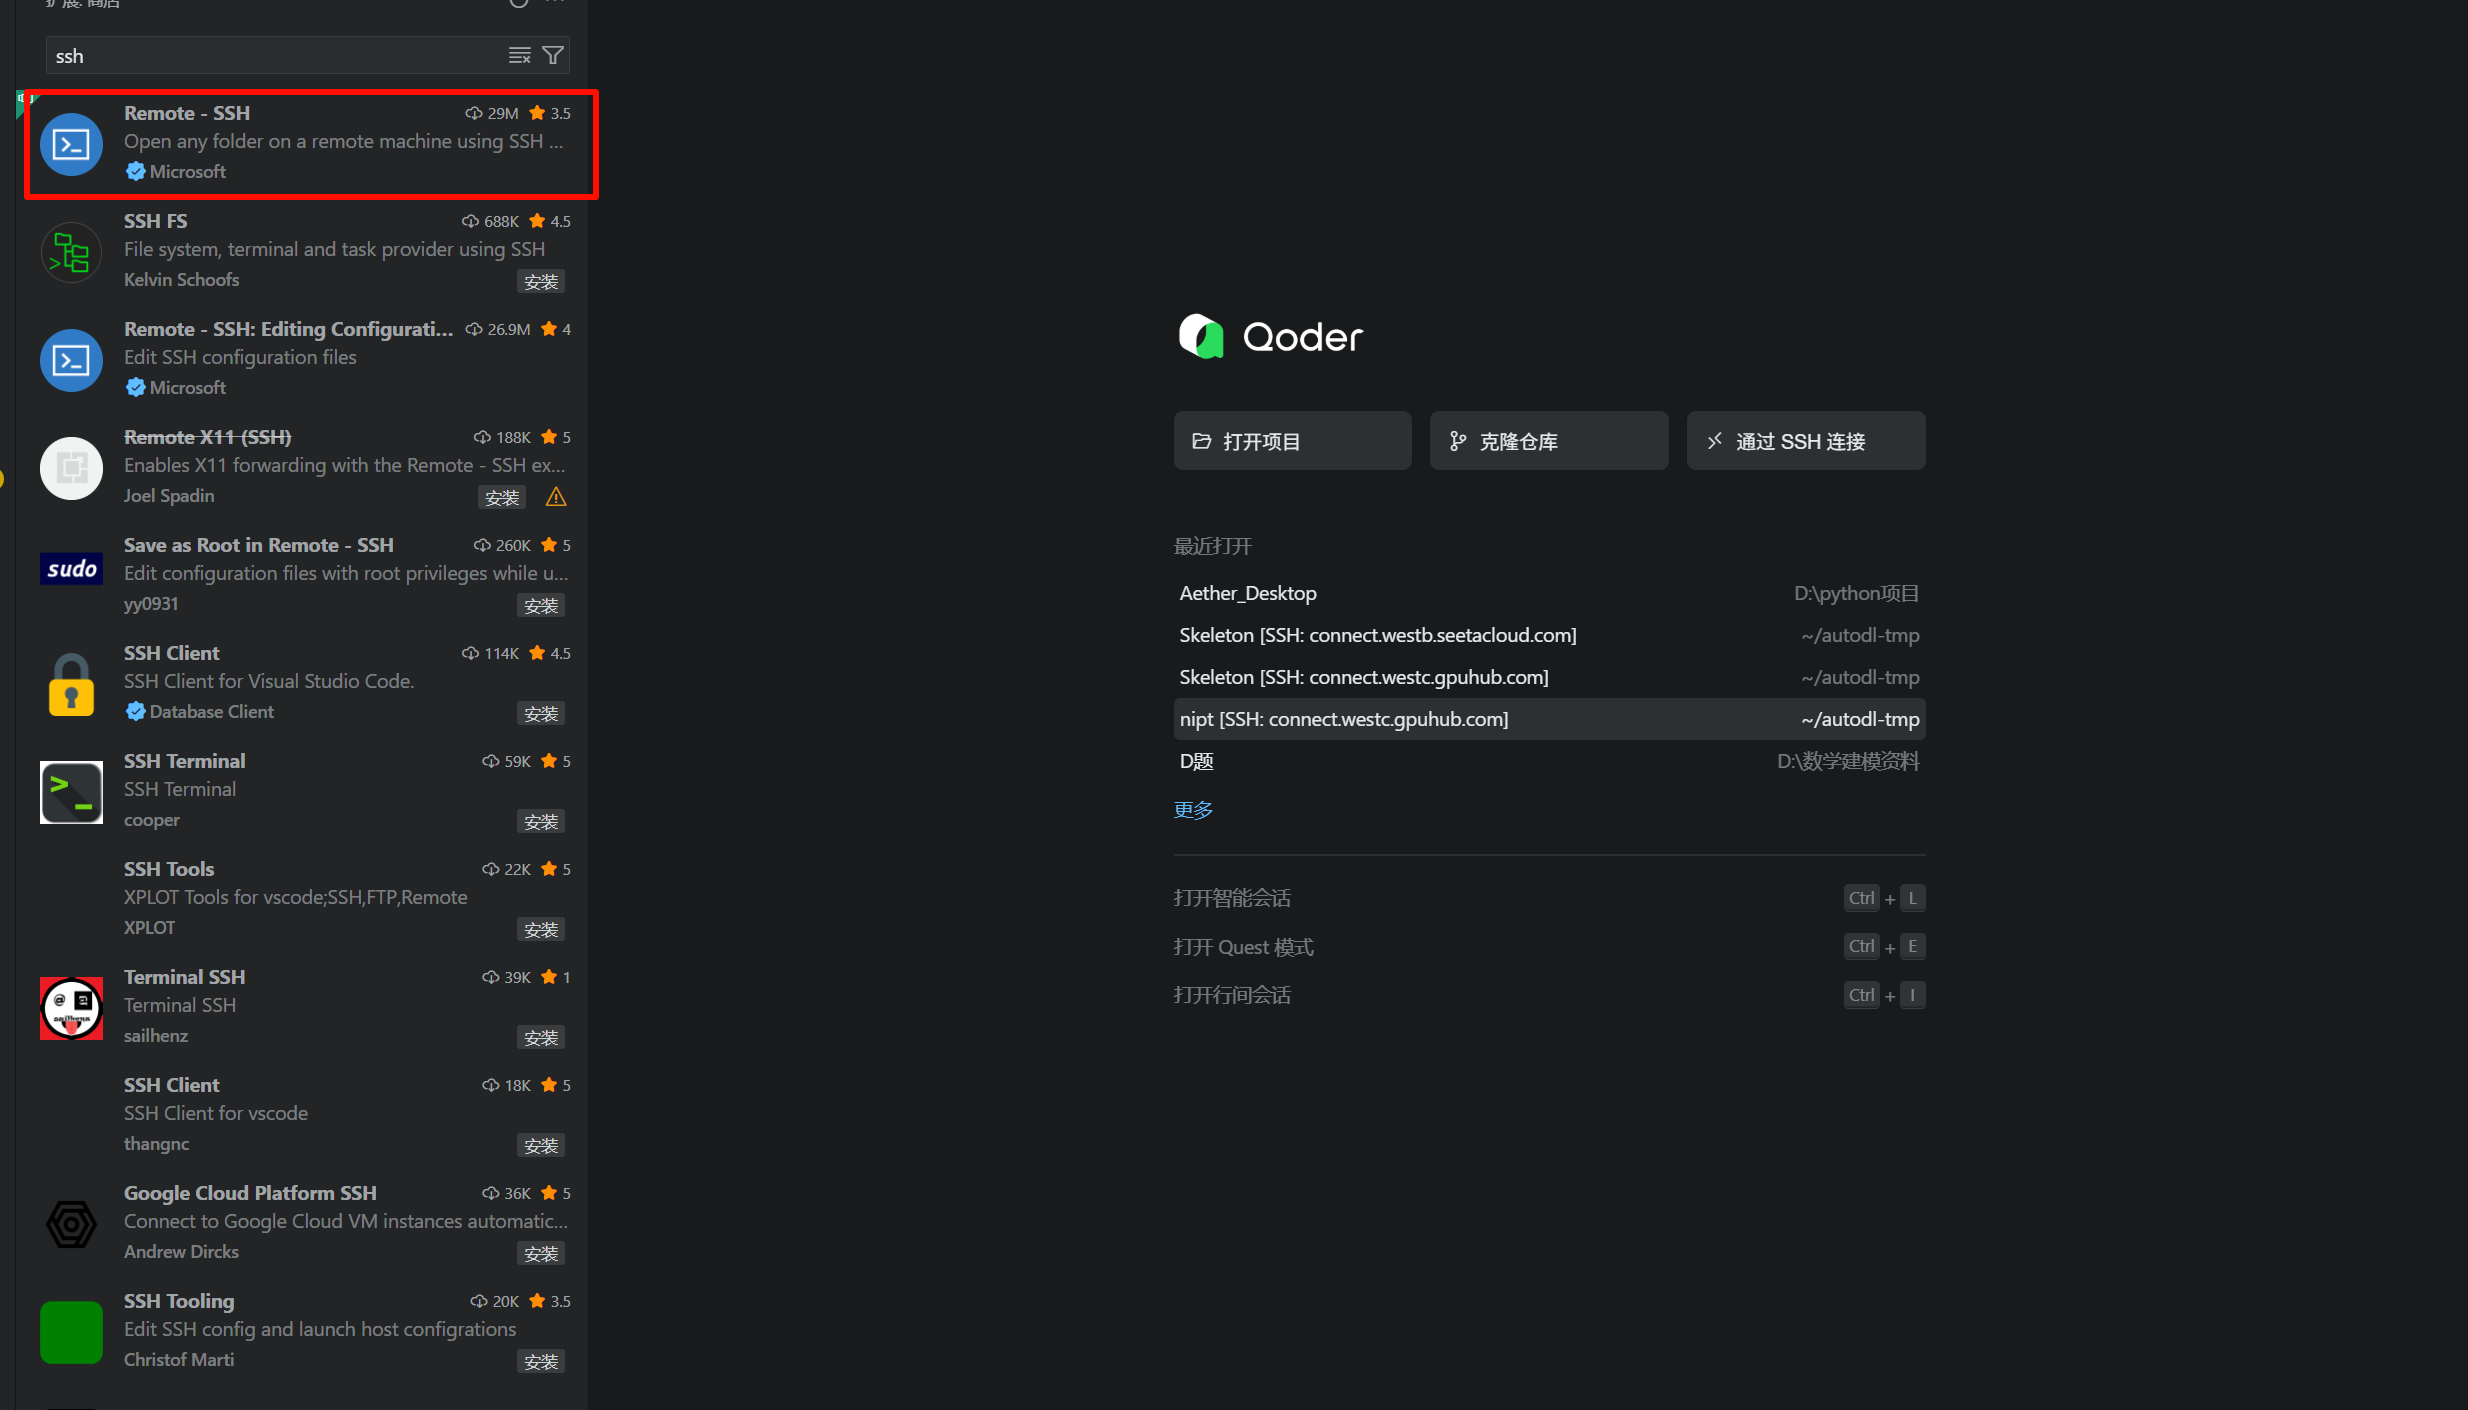
Task: Click the SSH FS extension icon
Action: [71, 253]
